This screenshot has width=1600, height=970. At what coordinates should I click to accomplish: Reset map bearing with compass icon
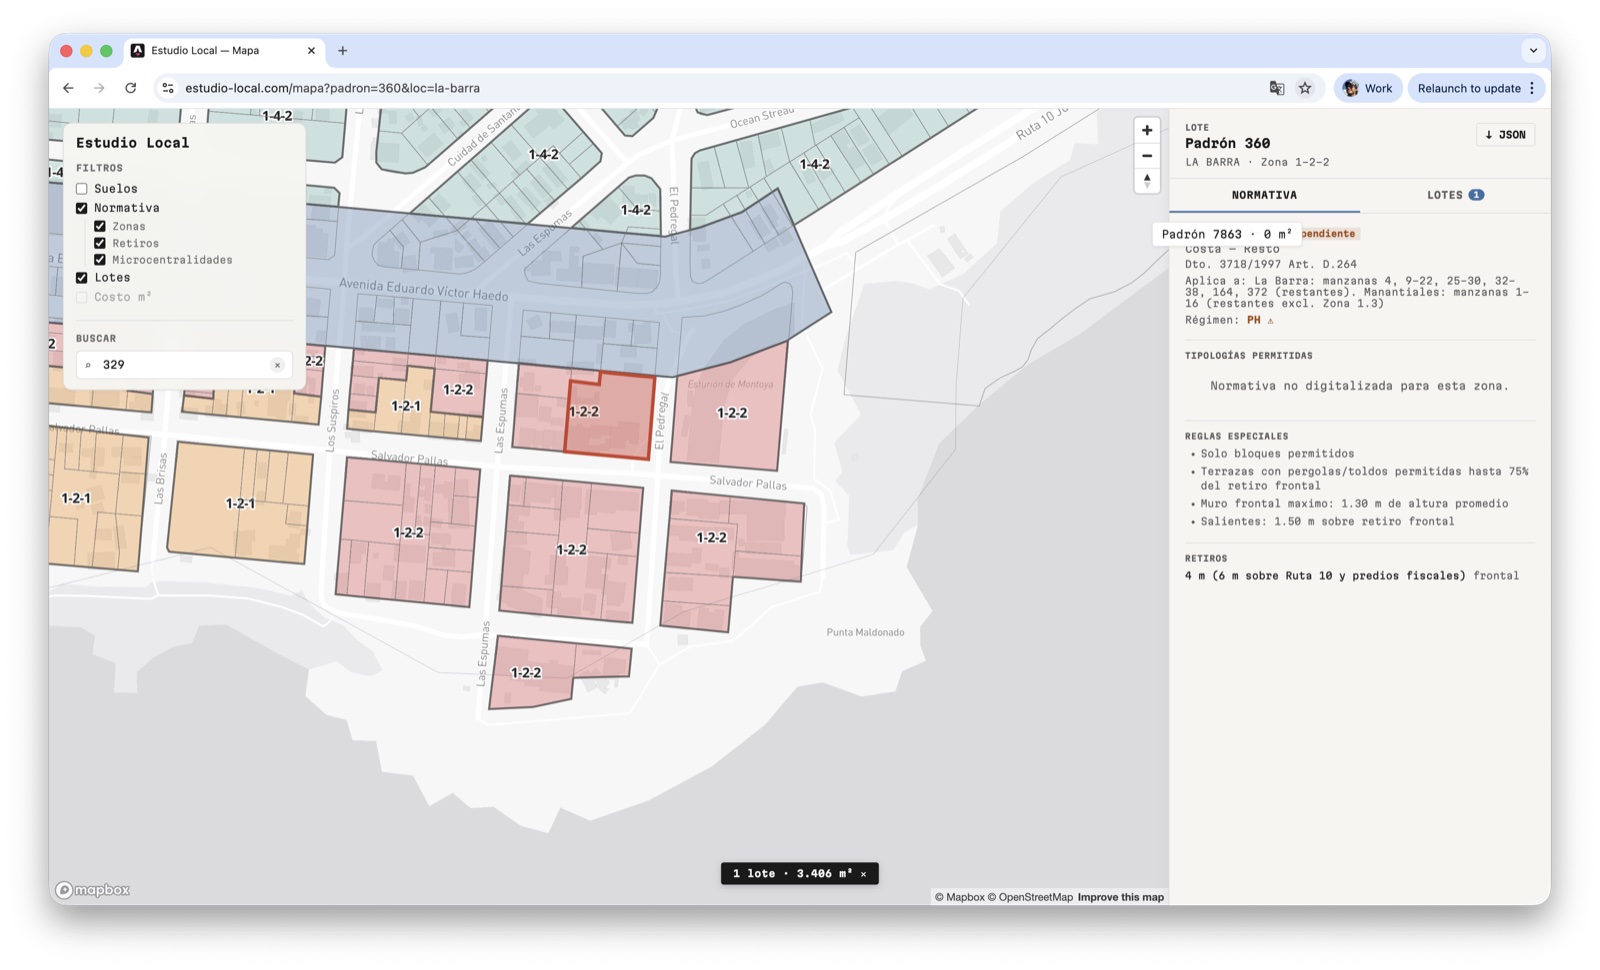(x=1147, y=181)
